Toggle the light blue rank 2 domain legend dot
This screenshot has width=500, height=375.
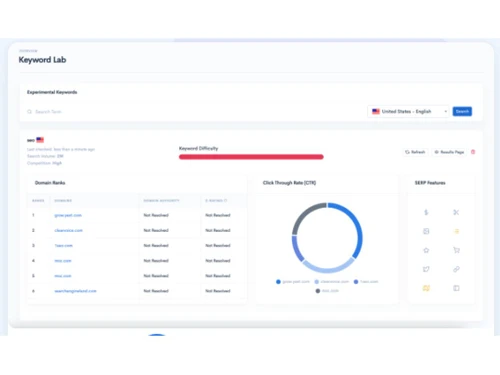point(317,282)
